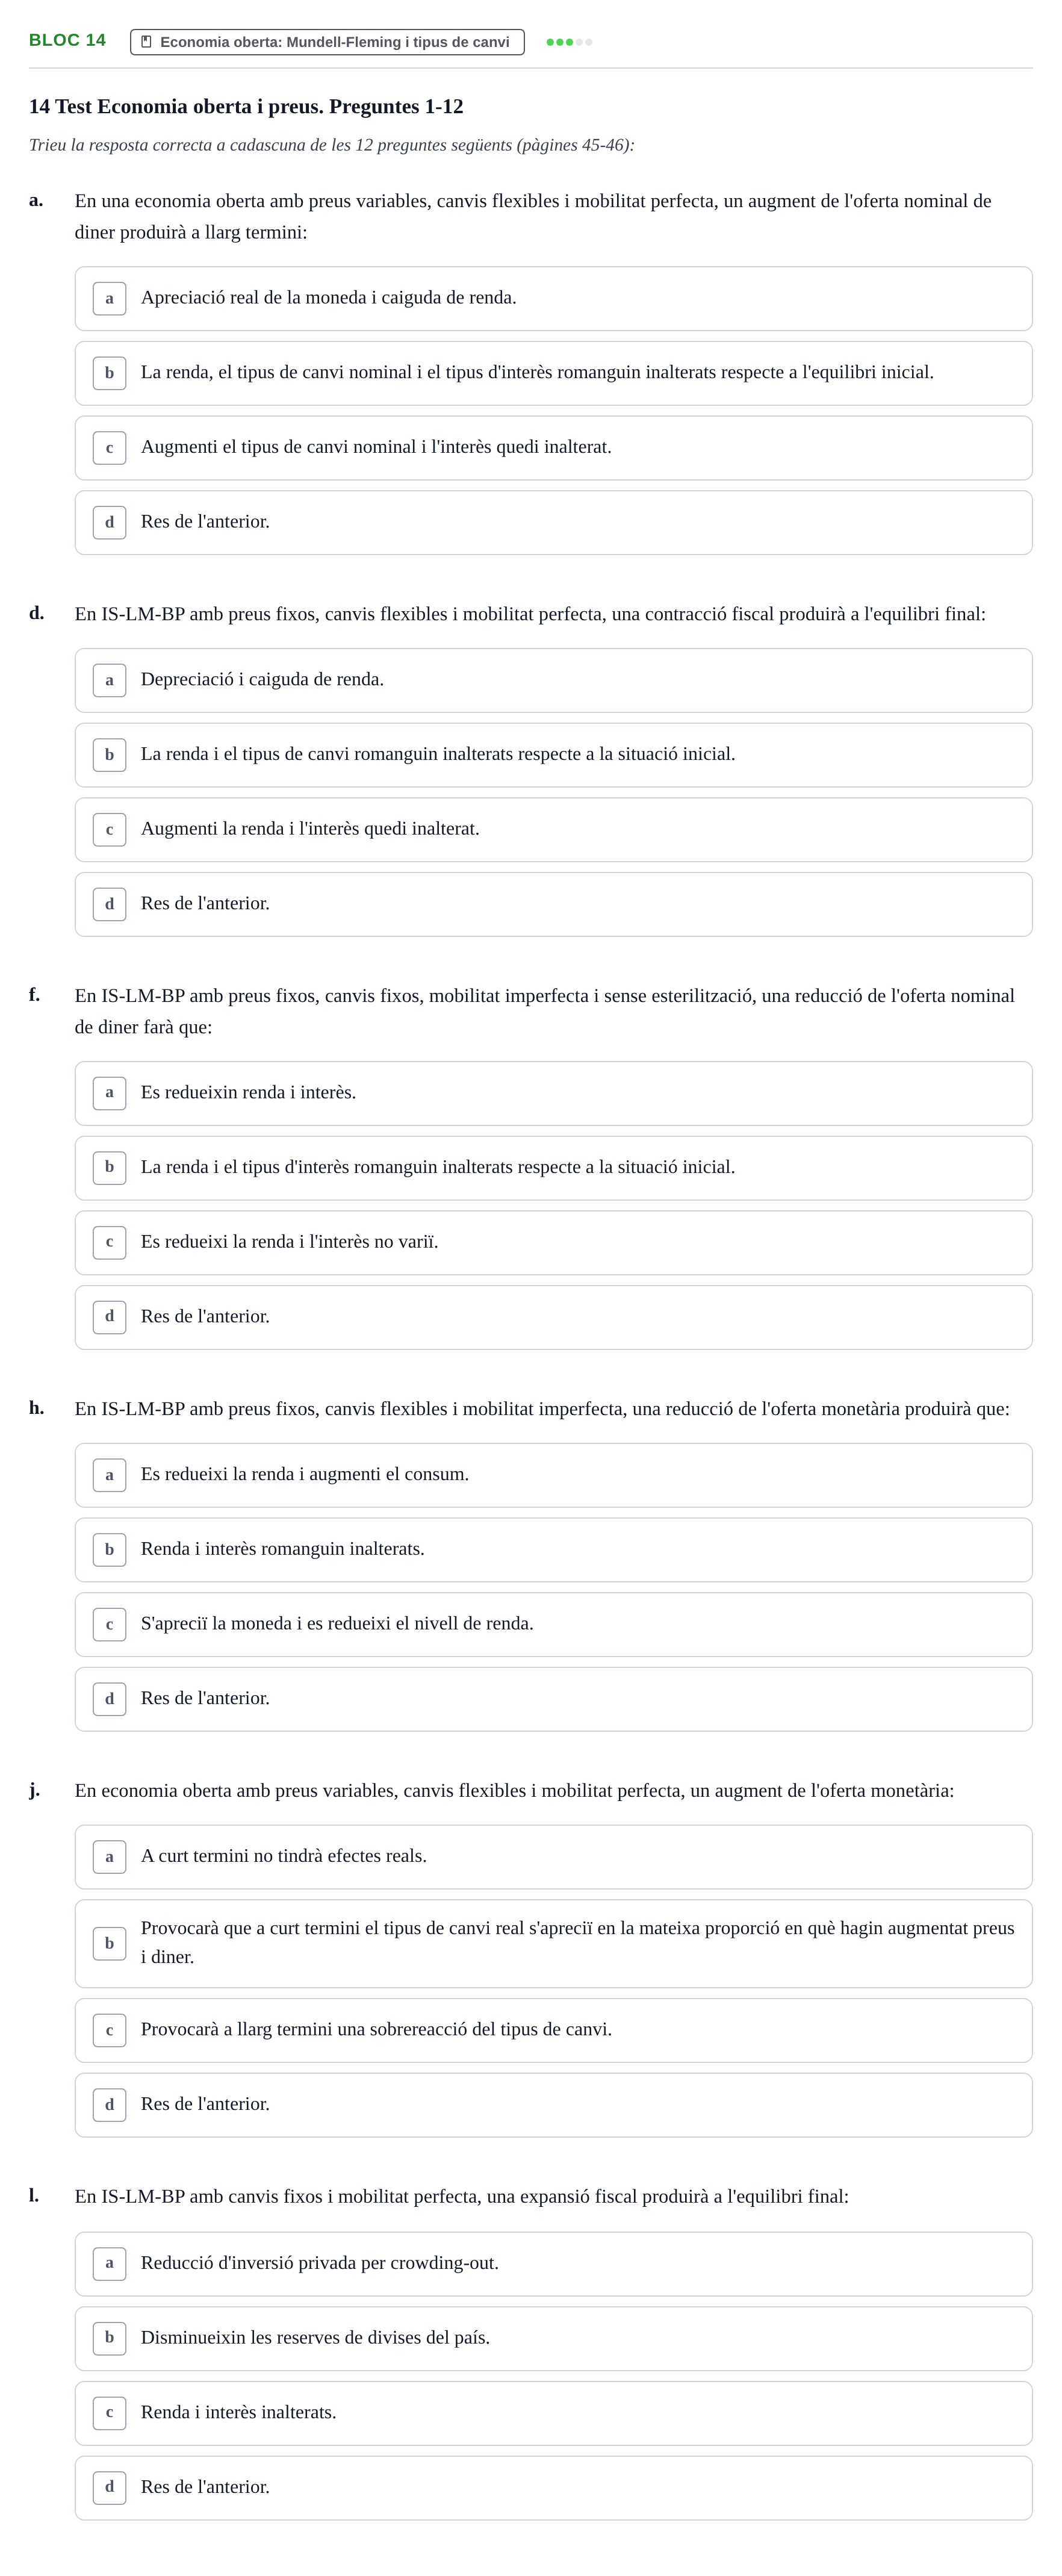This screenshot has height=2576, width=1062.
Task: Select 'Es redueixi la renda i l'interès no variï'
Action: [x=553, y=1242]
